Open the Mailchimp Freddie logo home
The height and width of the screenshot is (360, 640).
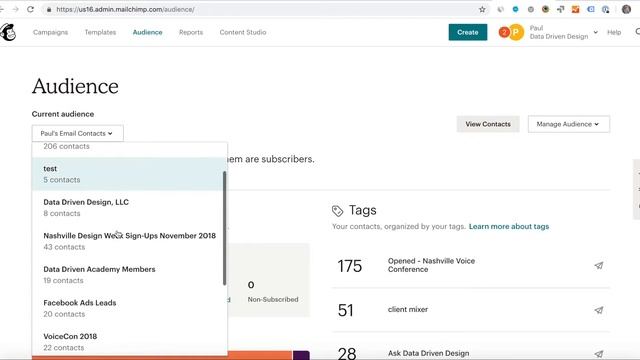click(x=8, y=32)
